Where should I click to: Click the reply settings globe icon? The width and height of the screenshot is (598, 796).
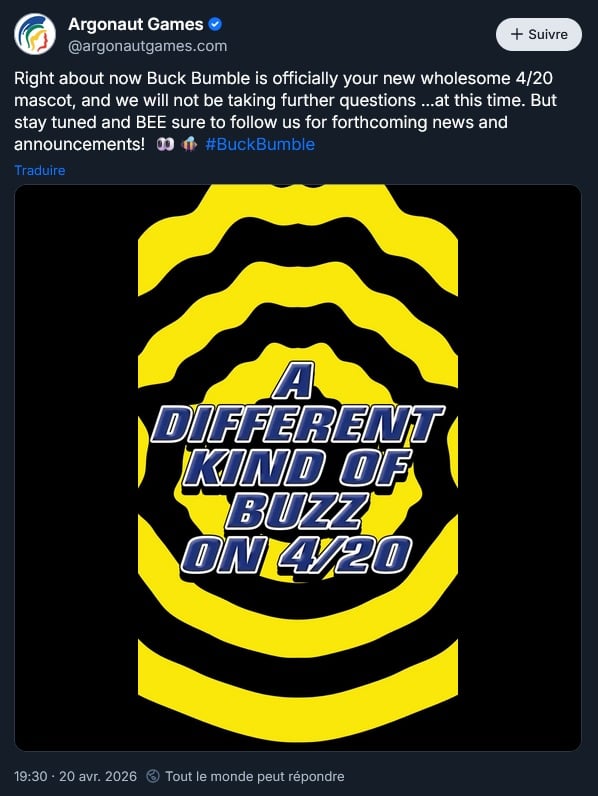[152, 776]
